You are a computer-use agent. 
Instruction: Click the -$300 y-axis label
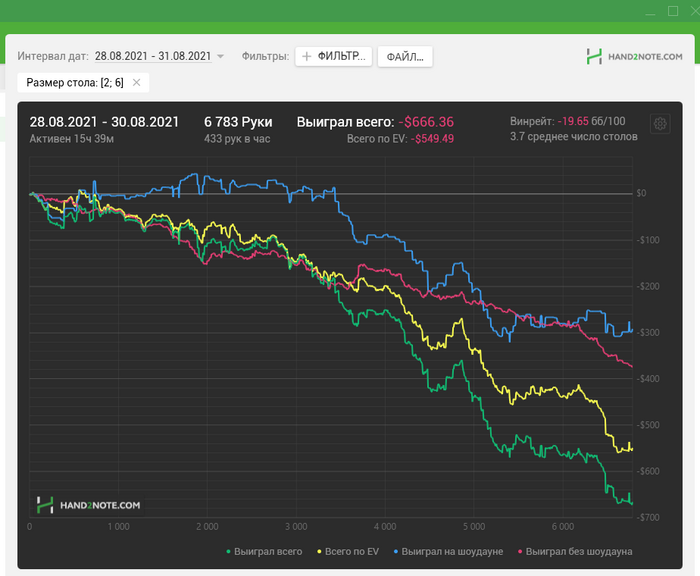648,332
